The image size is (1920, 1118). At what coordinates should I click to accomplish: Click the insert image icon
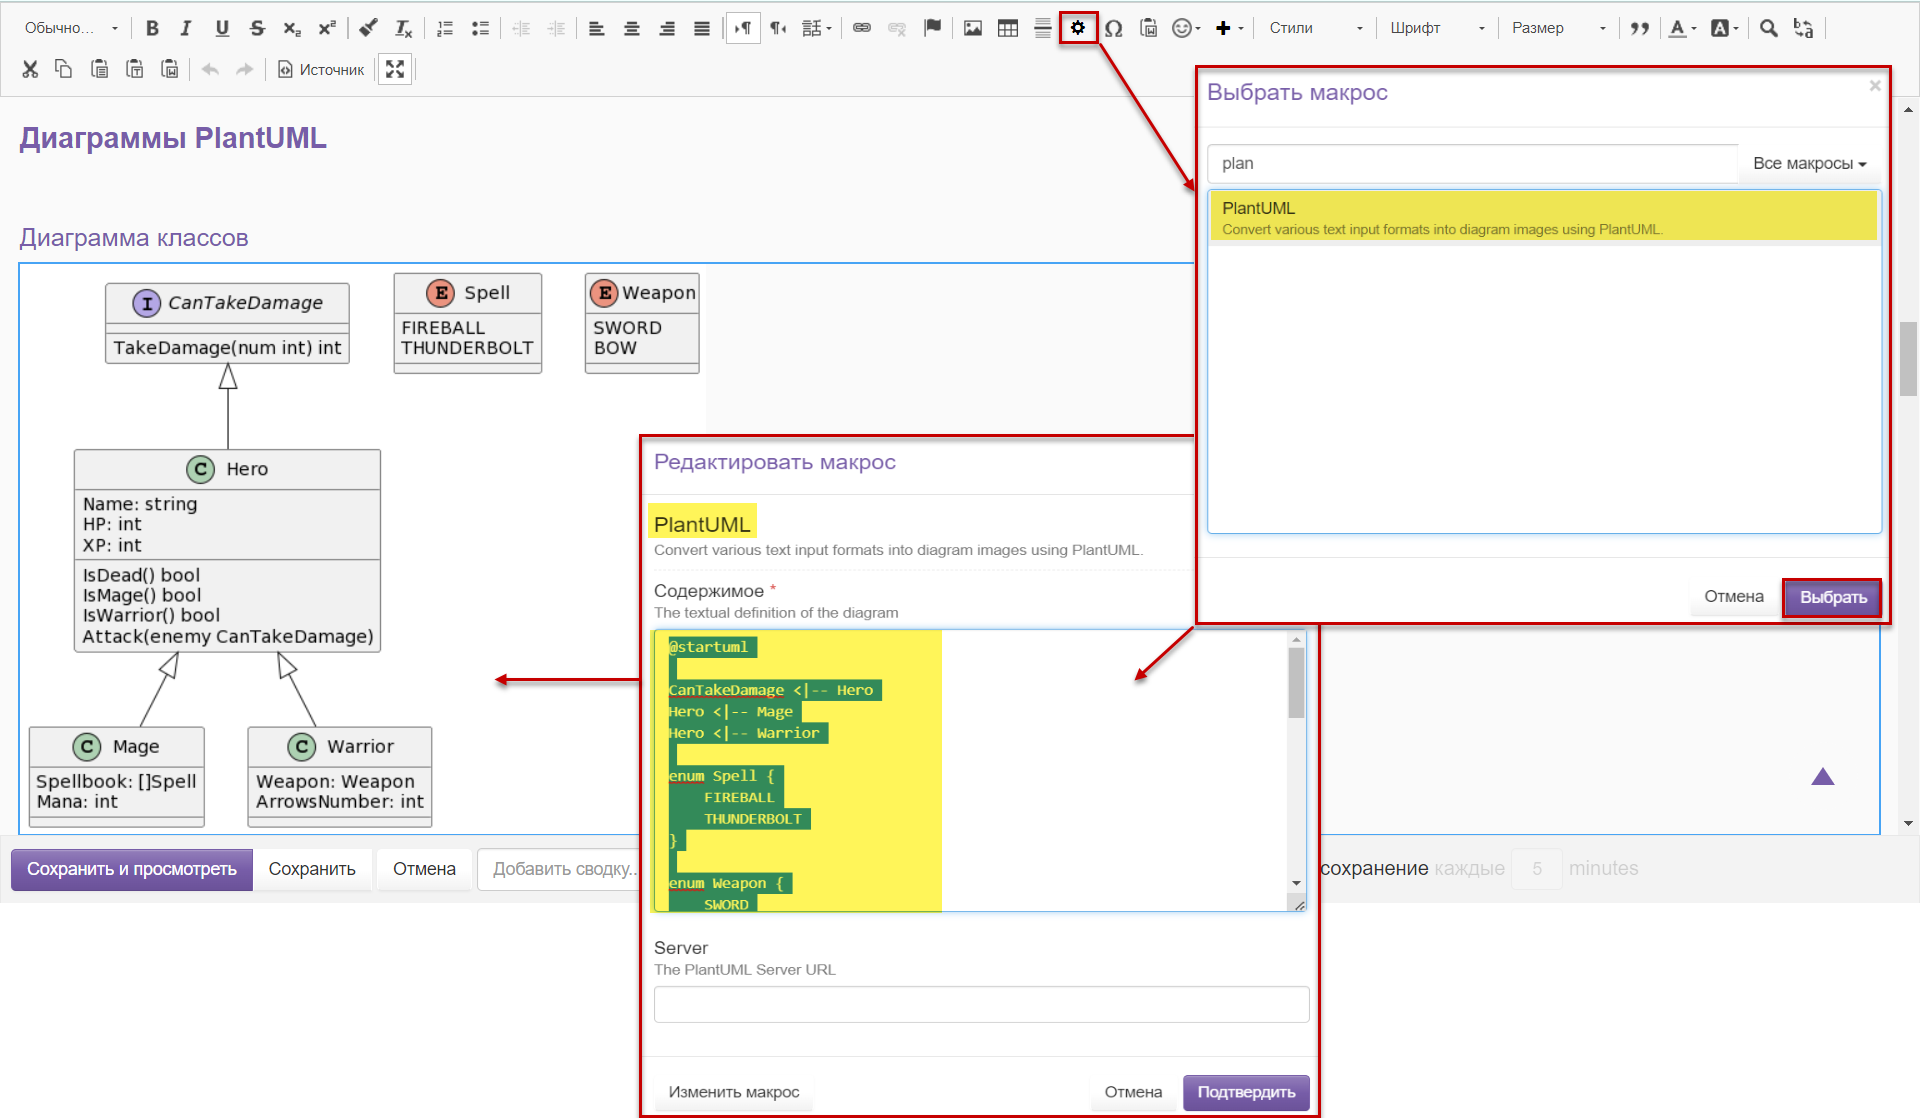(973, 28)
